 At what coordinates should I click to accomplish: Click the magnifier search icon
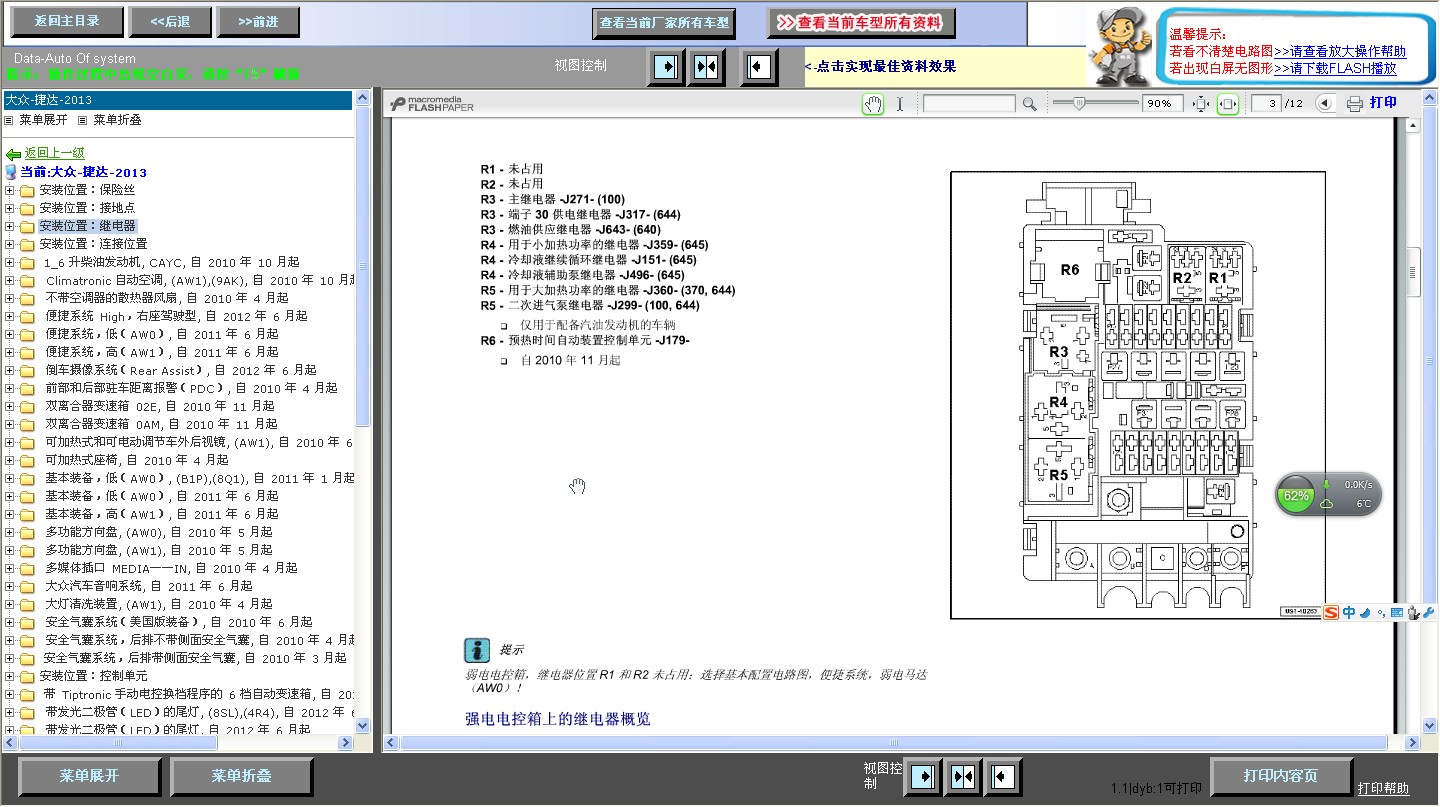(x=1029, y=104)
